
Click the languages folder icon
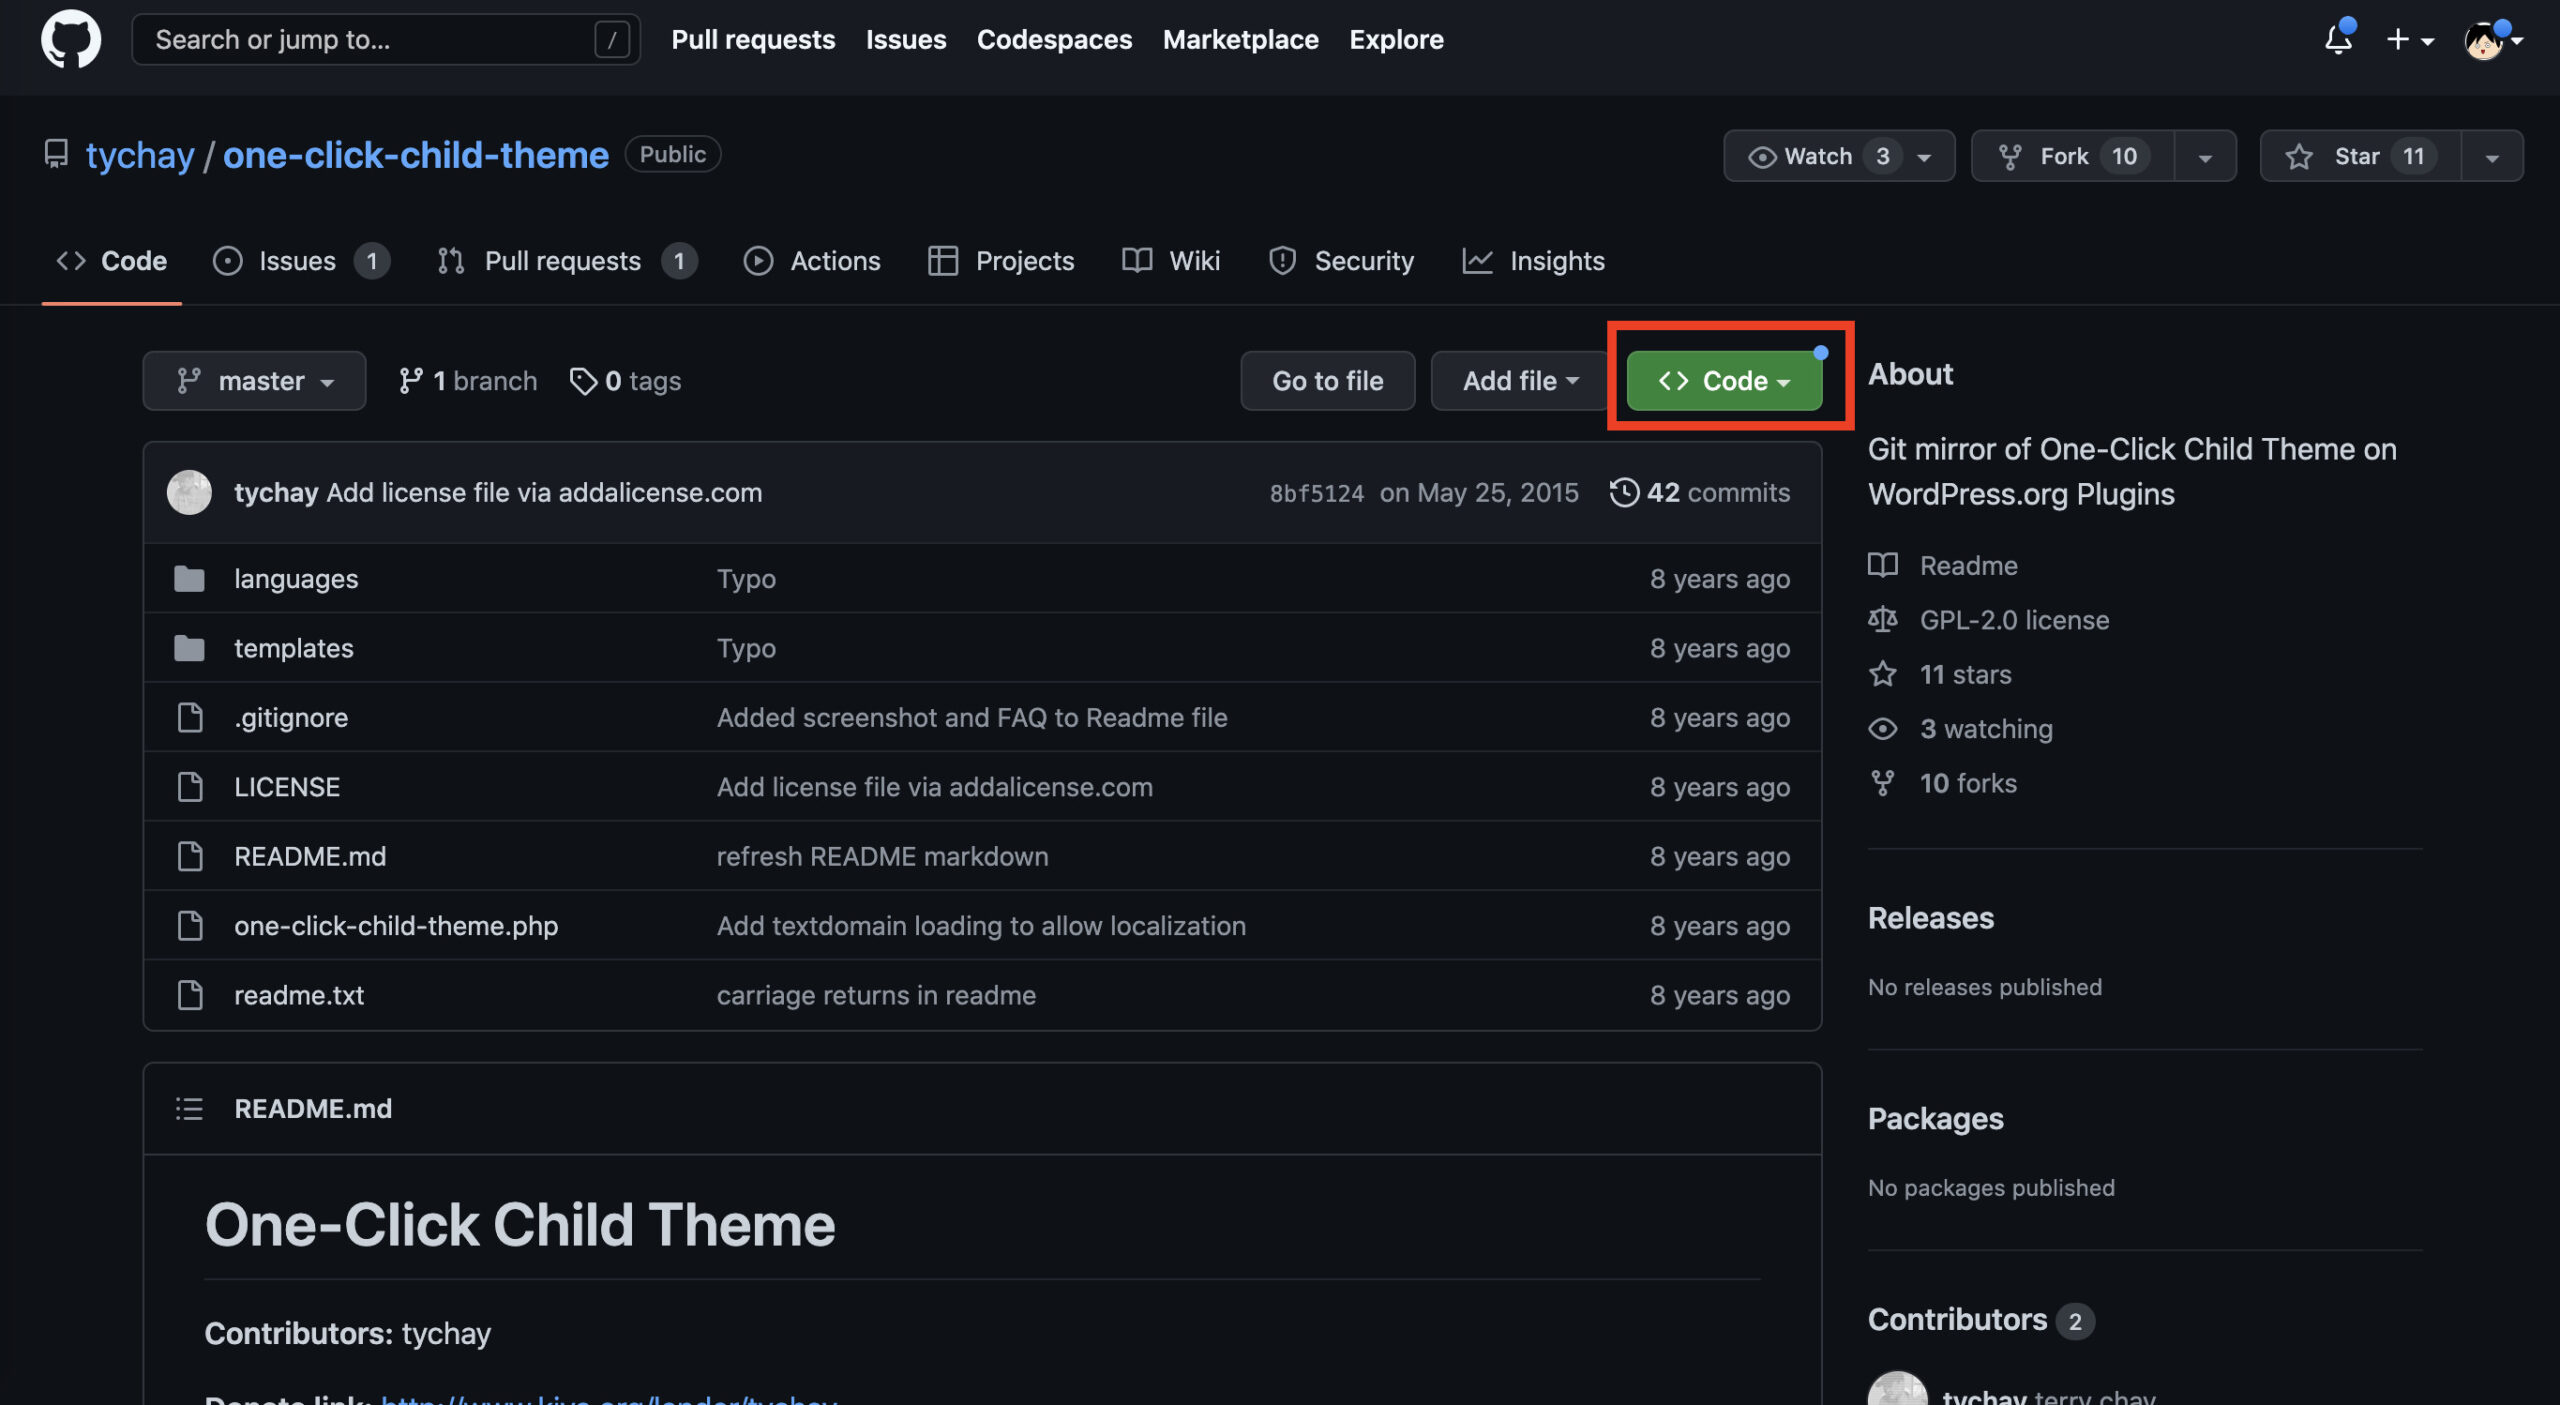coord(189,578)
